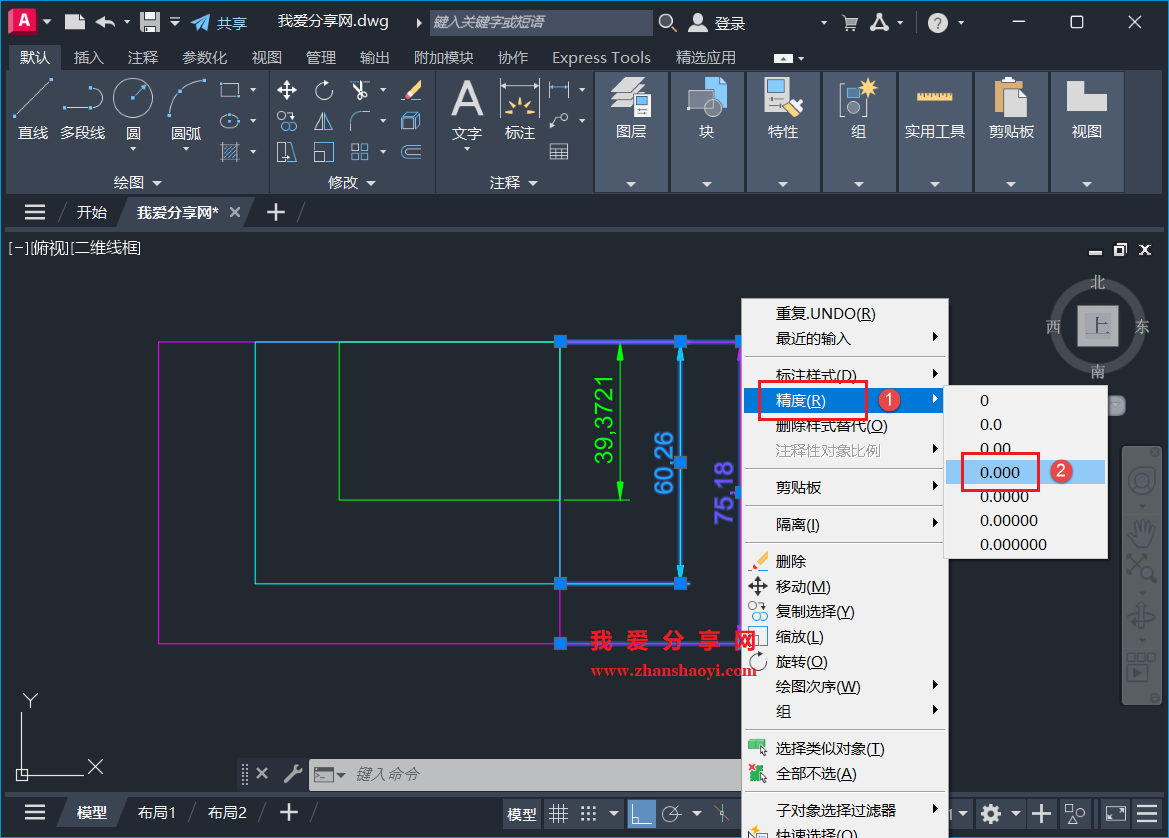Close the 我爱分享网 drawing tab
Screen dimensions: 1169x838
pos(235,212)
